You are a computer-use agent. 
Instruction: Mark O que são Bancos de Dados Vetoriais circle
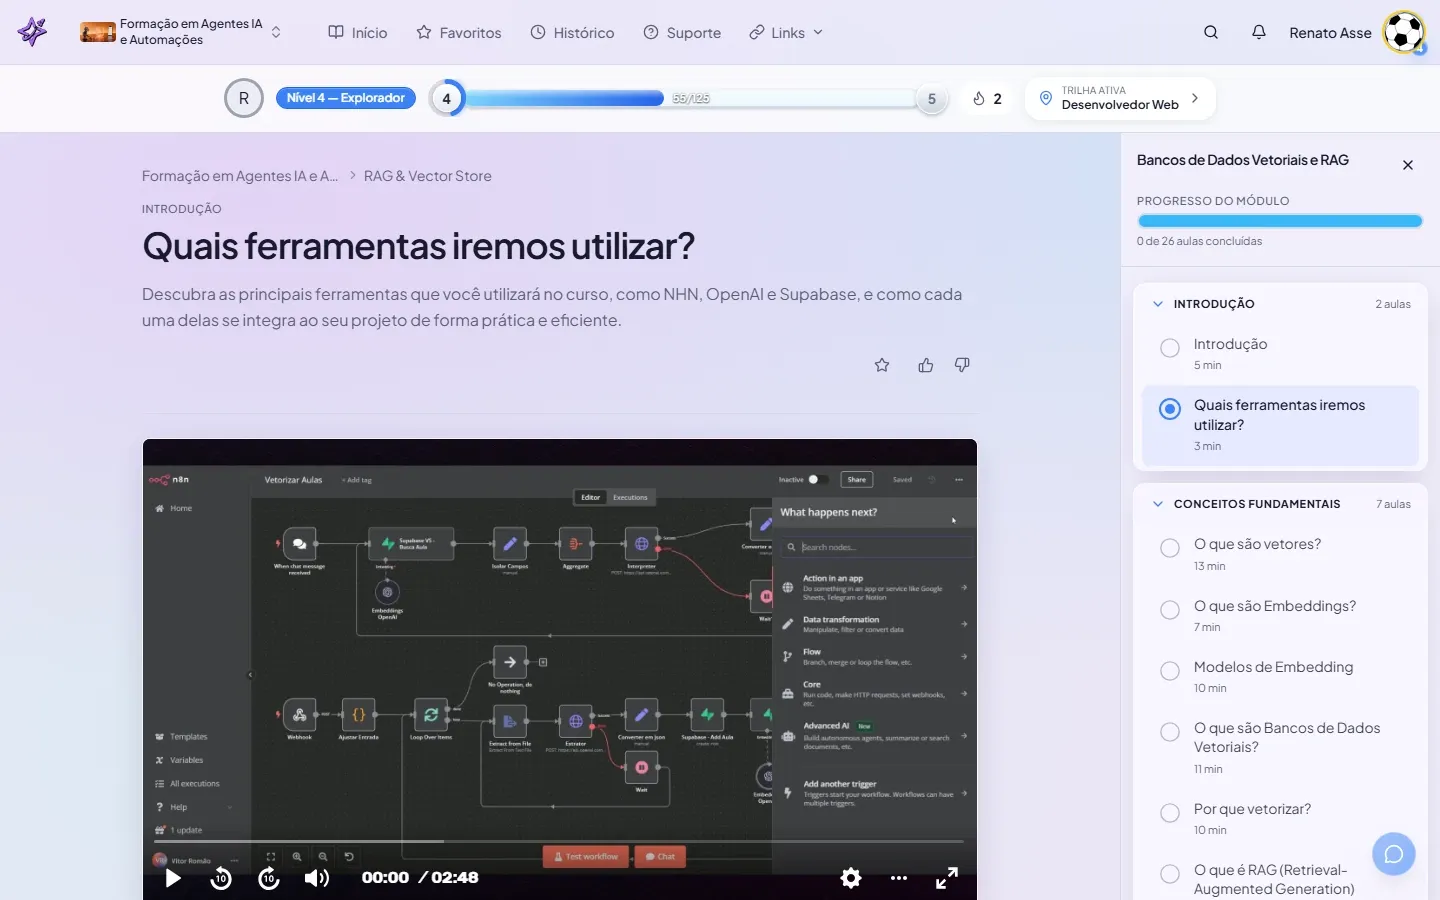[x=1170, y=732]
